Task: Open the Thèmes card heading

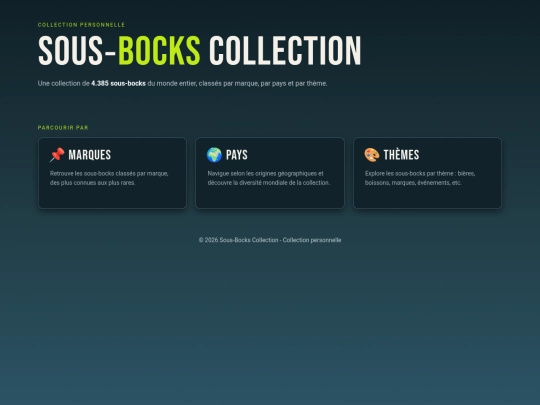Action: pyautogui.click(x=401, y=155)
